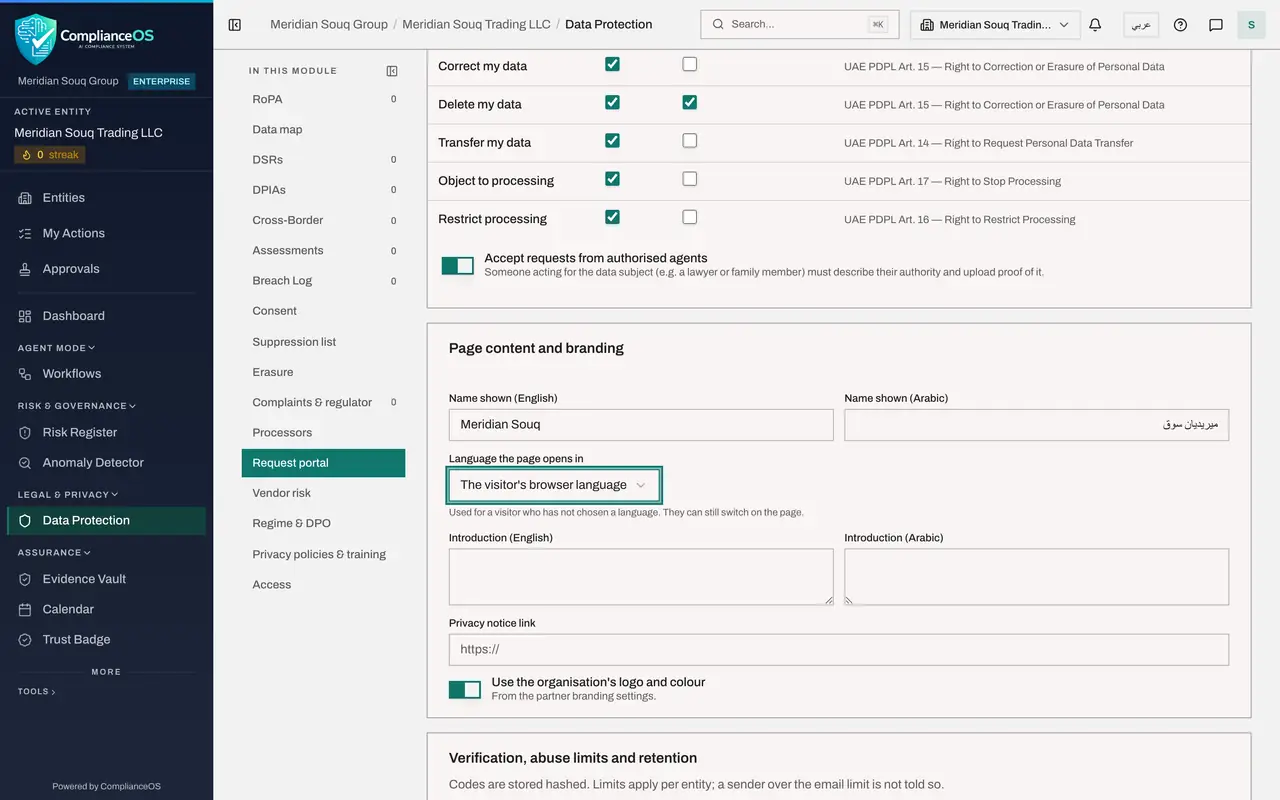Toggle Accept requests from authorised agents
This screenshot has height=800, width=1280.
click(x=458, y=266)
